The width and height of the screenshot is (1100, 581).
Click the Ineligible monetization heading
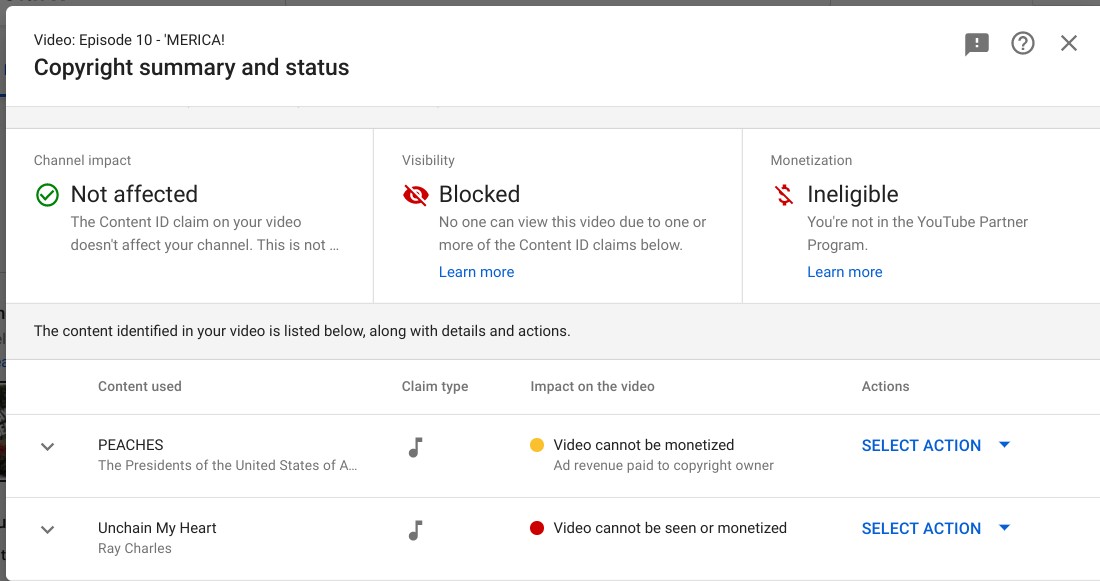tap(852, 194)
